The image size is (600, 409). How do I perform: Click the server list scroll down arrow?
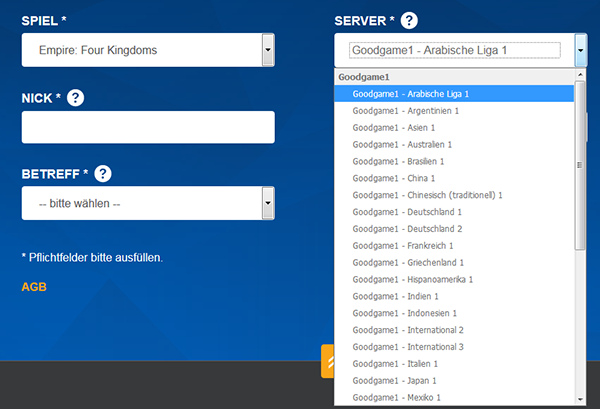click(580, 399)
